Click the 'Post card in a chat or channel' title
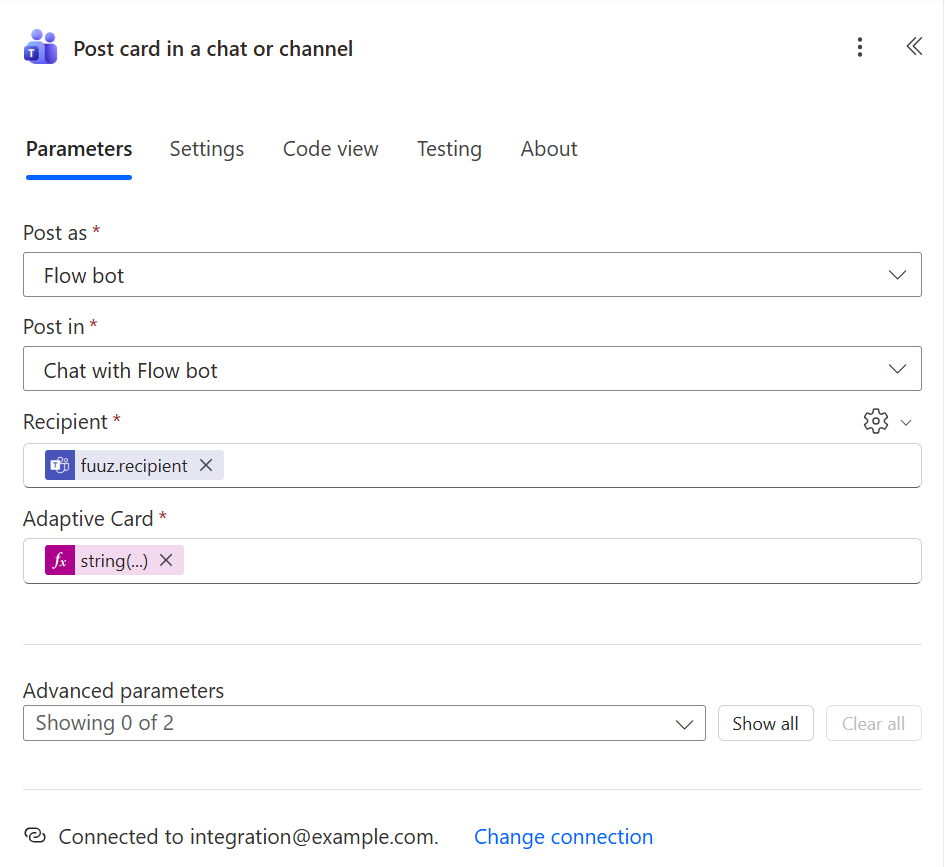The image size is (945, 867). pos(213,49)
